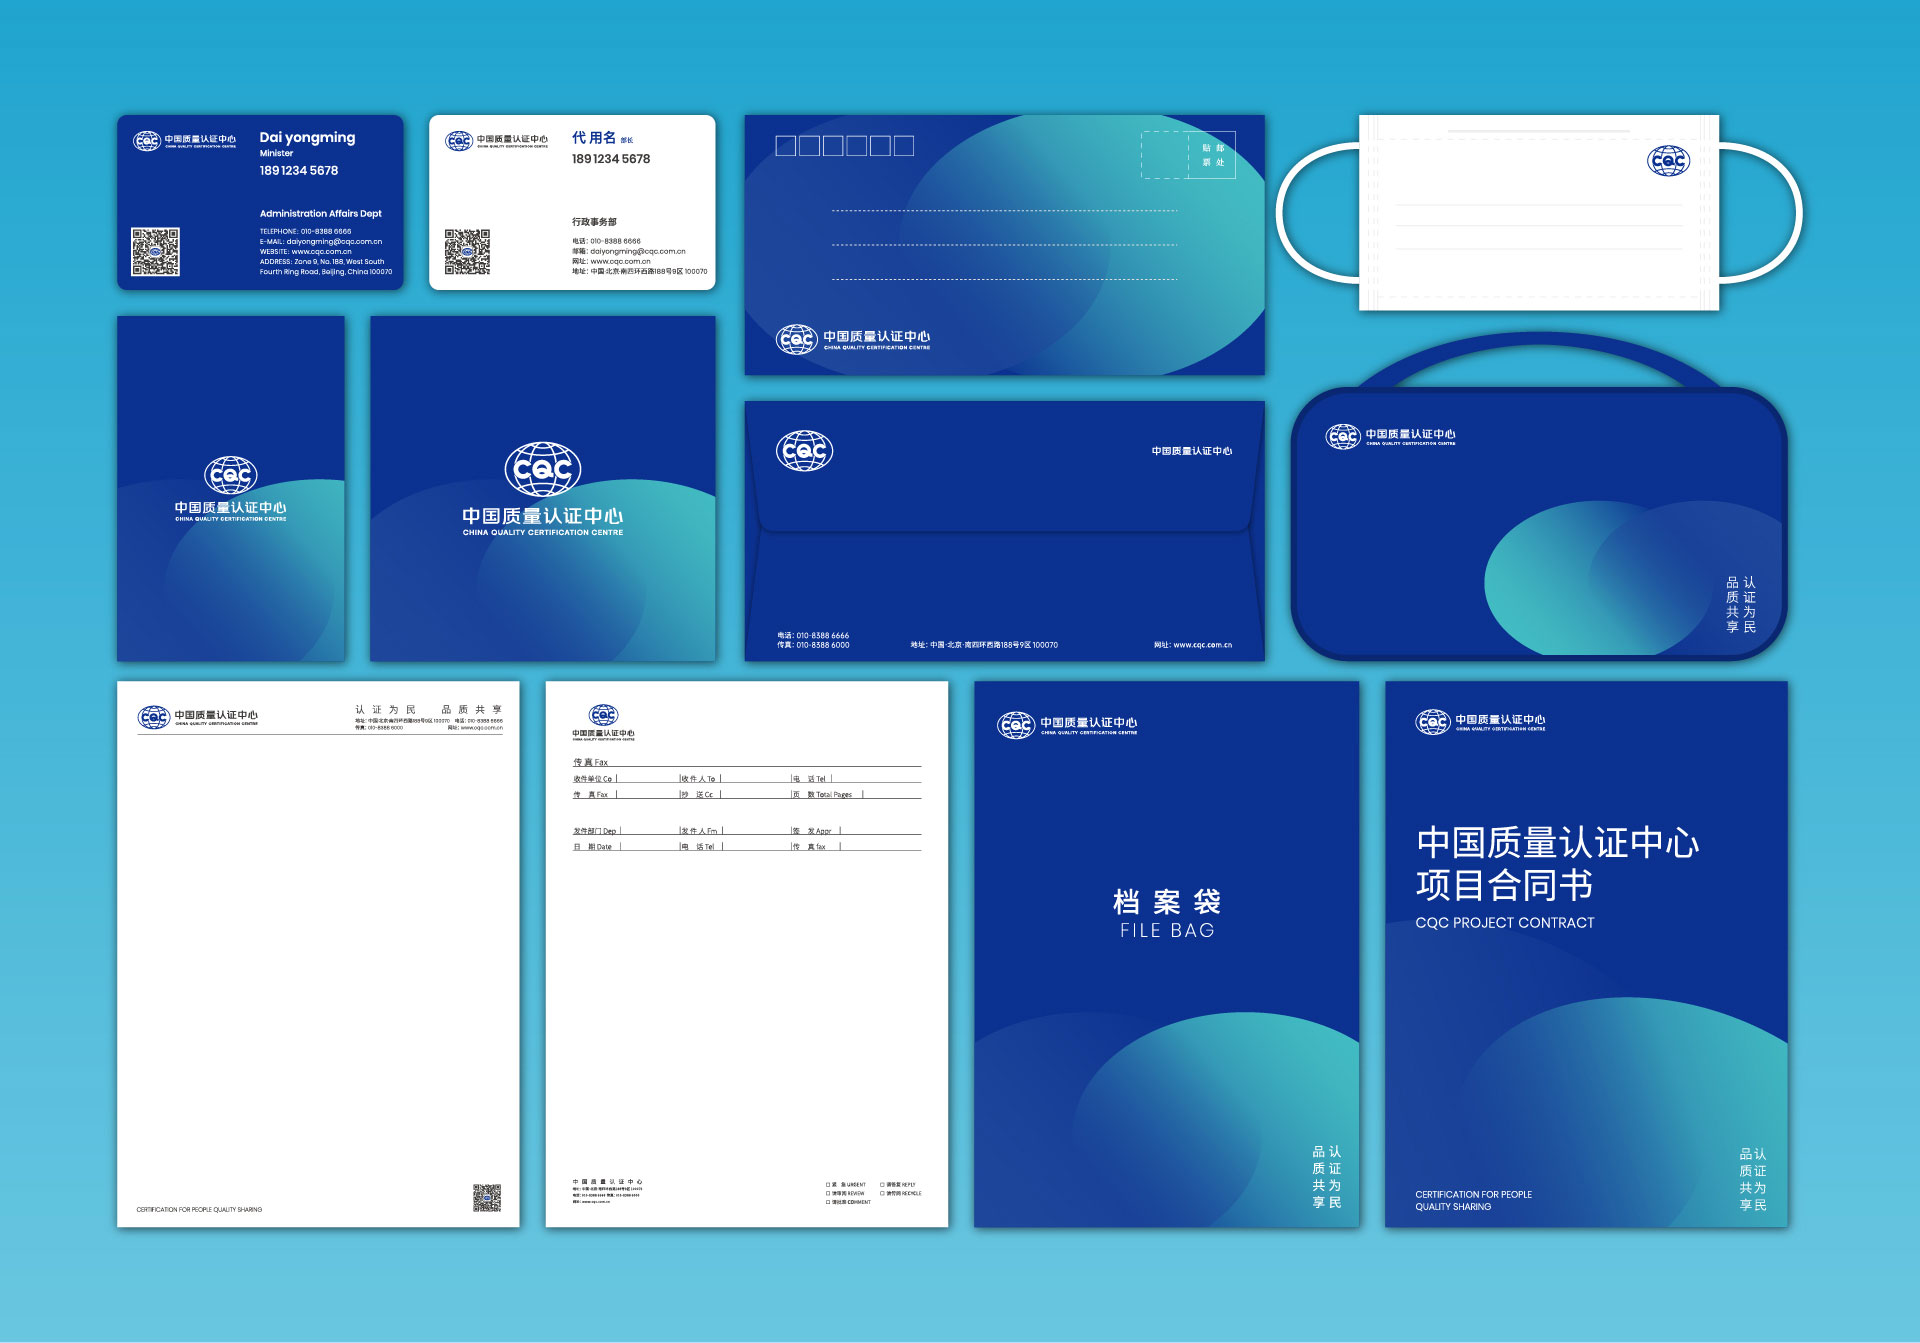Click the CQC globe logo on face mask
Viewport: 1920px width, 1343px height.
click(1668, 160)
